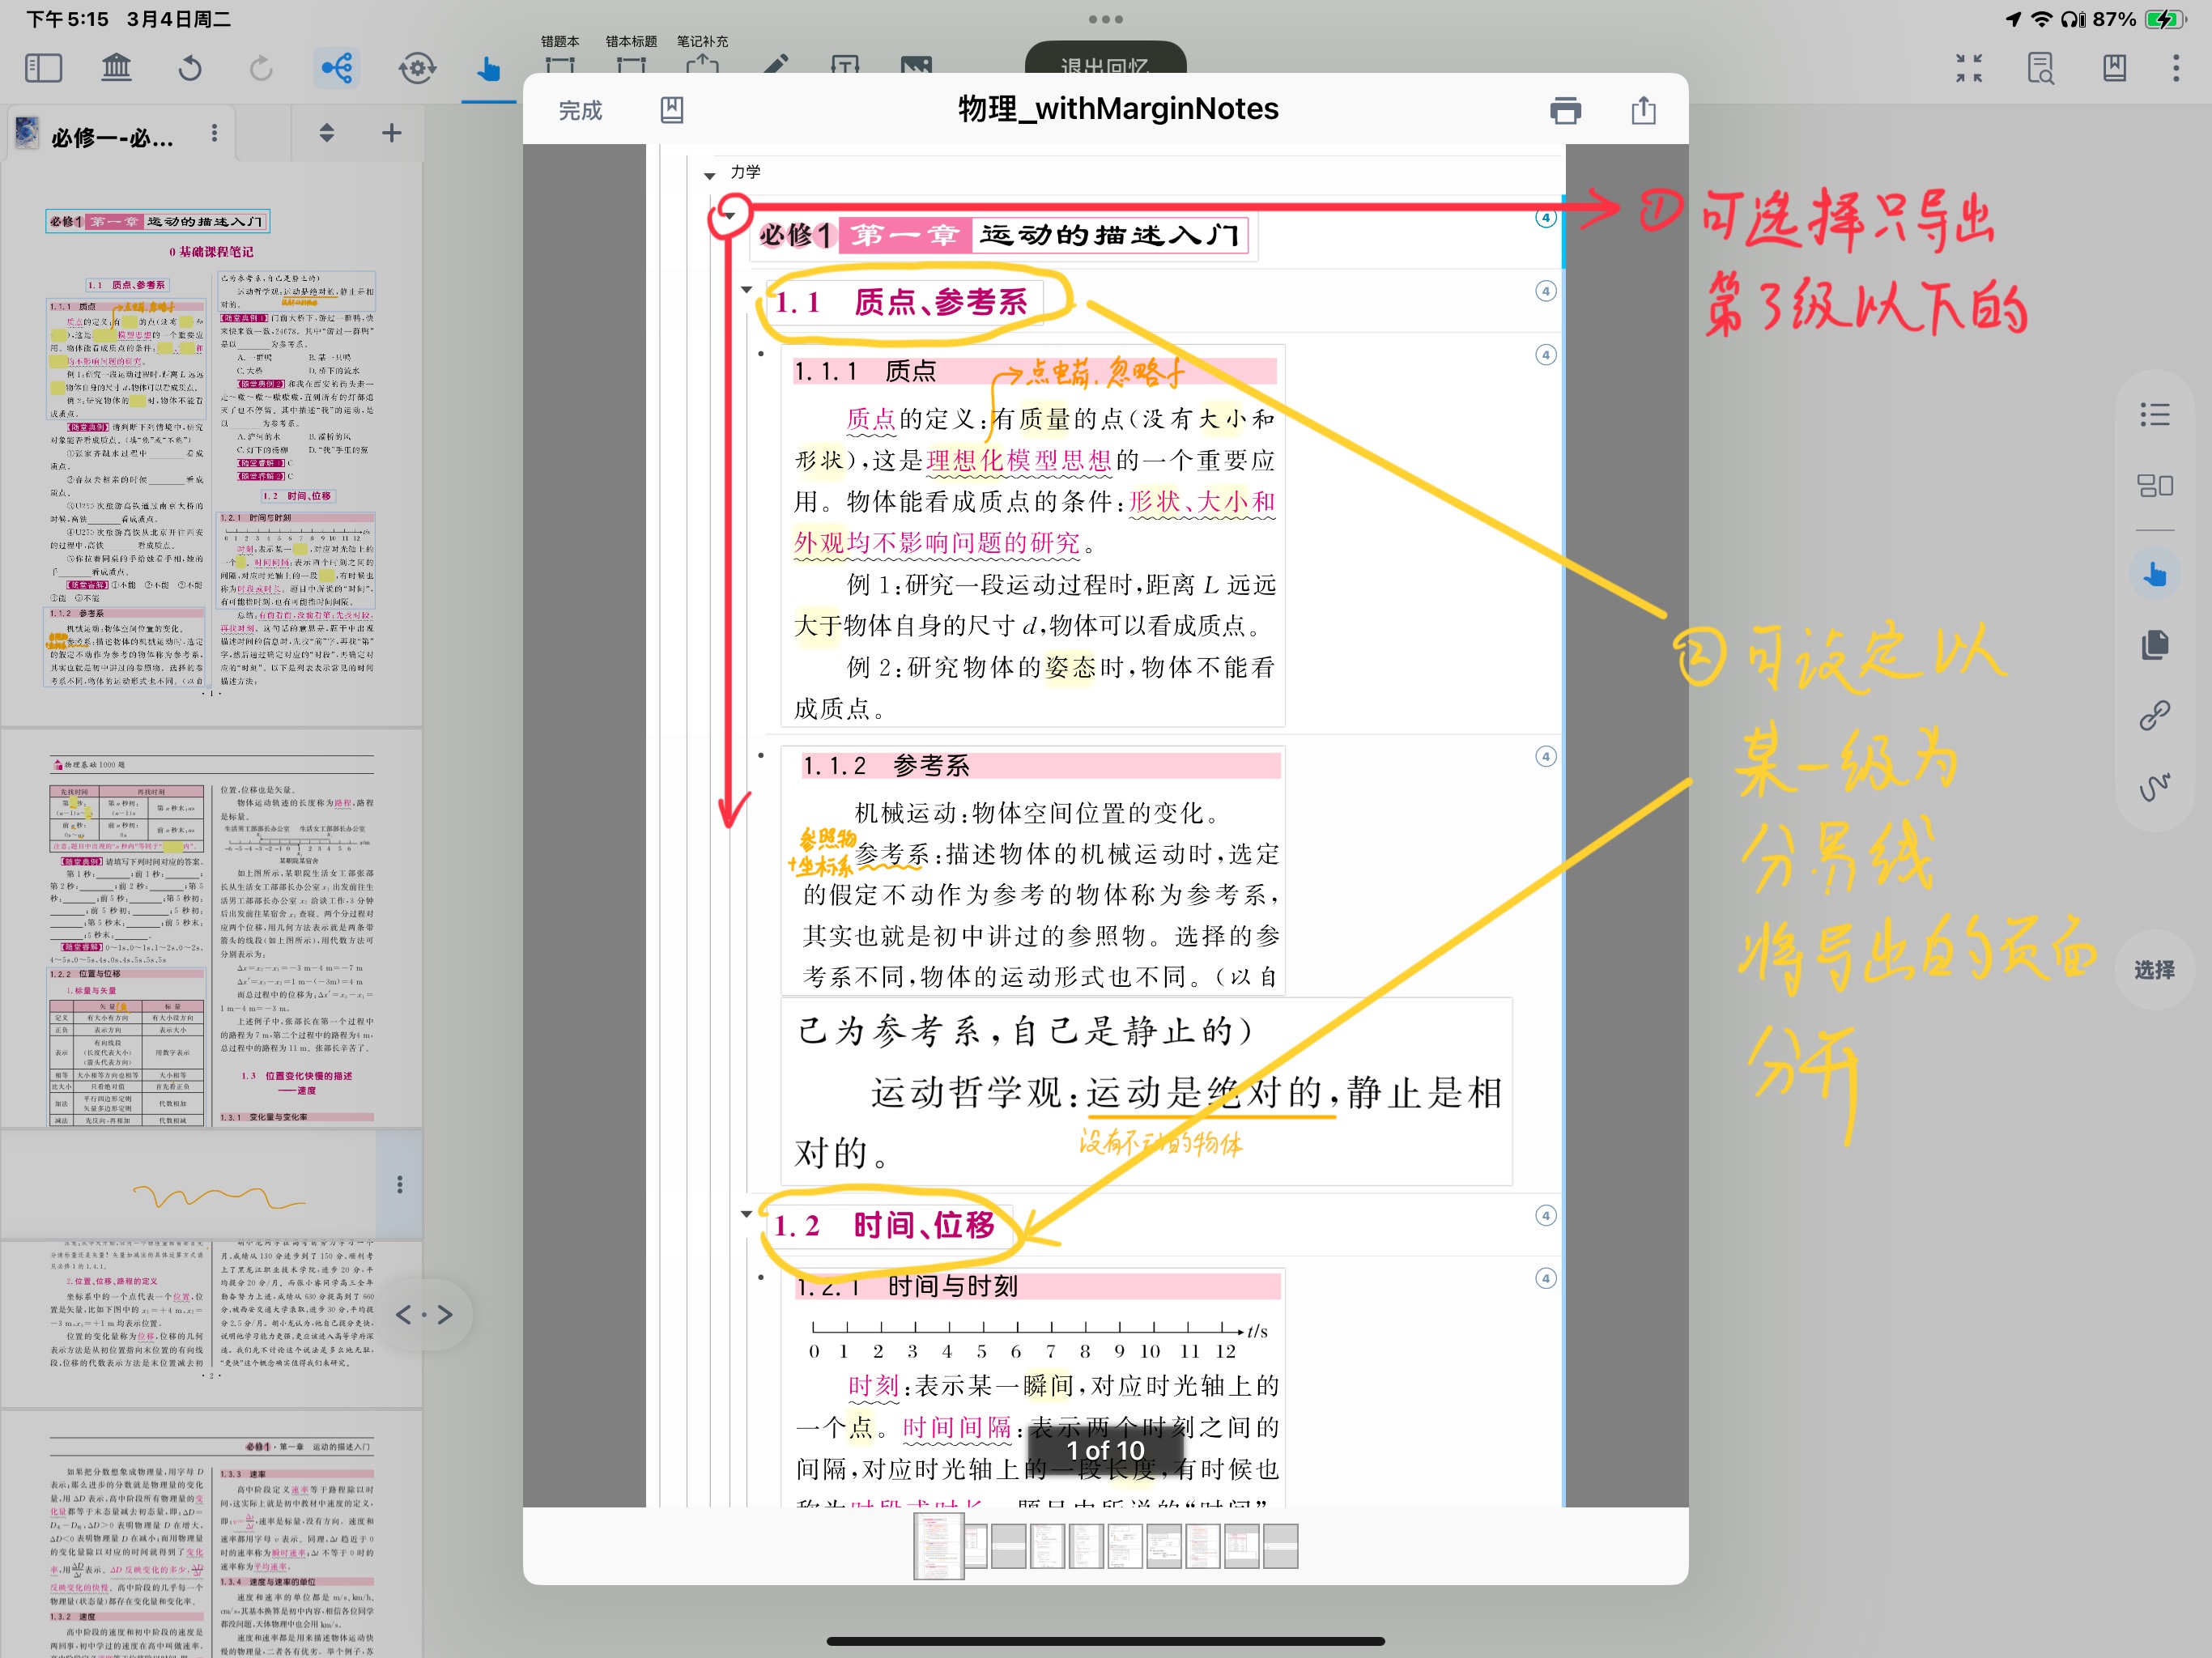Toggle the mindmap branch view icon
2212x1658 pixels.
[x=336, y=68]
